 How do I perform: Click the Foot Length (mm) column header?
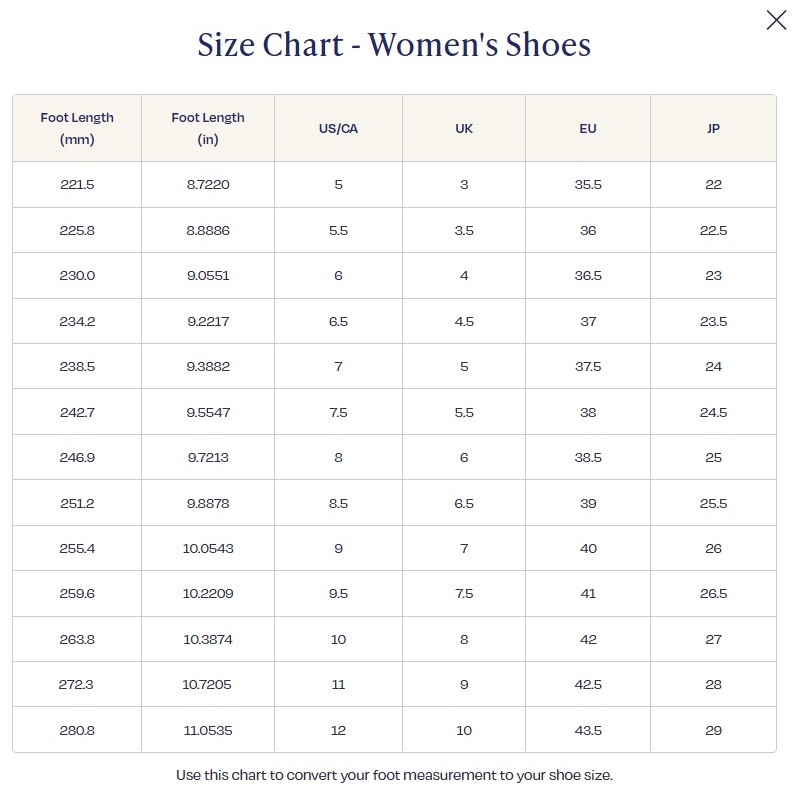click(77, 128)
